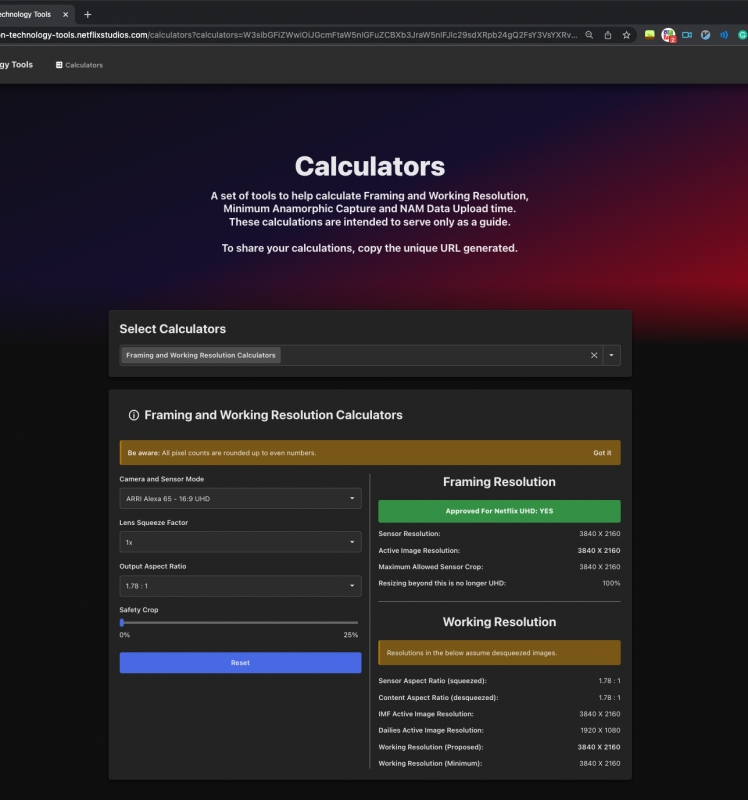Click the Technology Tools site title

16,65
